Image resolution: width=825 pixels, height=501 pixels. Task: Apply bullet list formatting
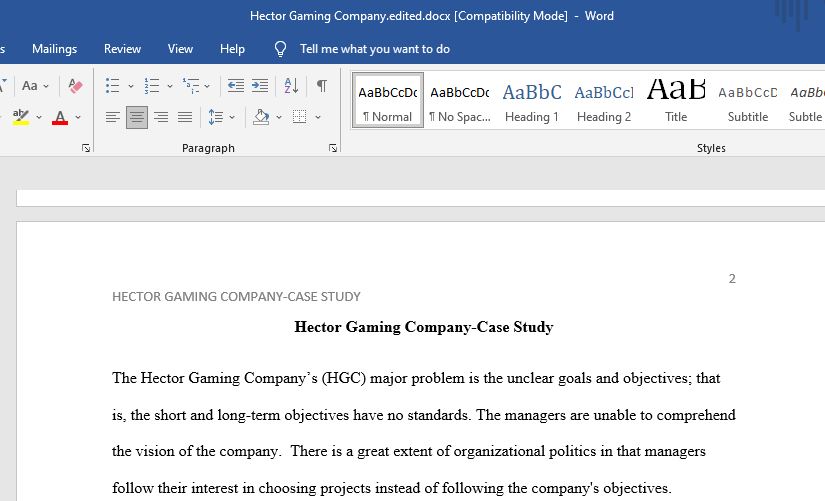tap(112, 86)
